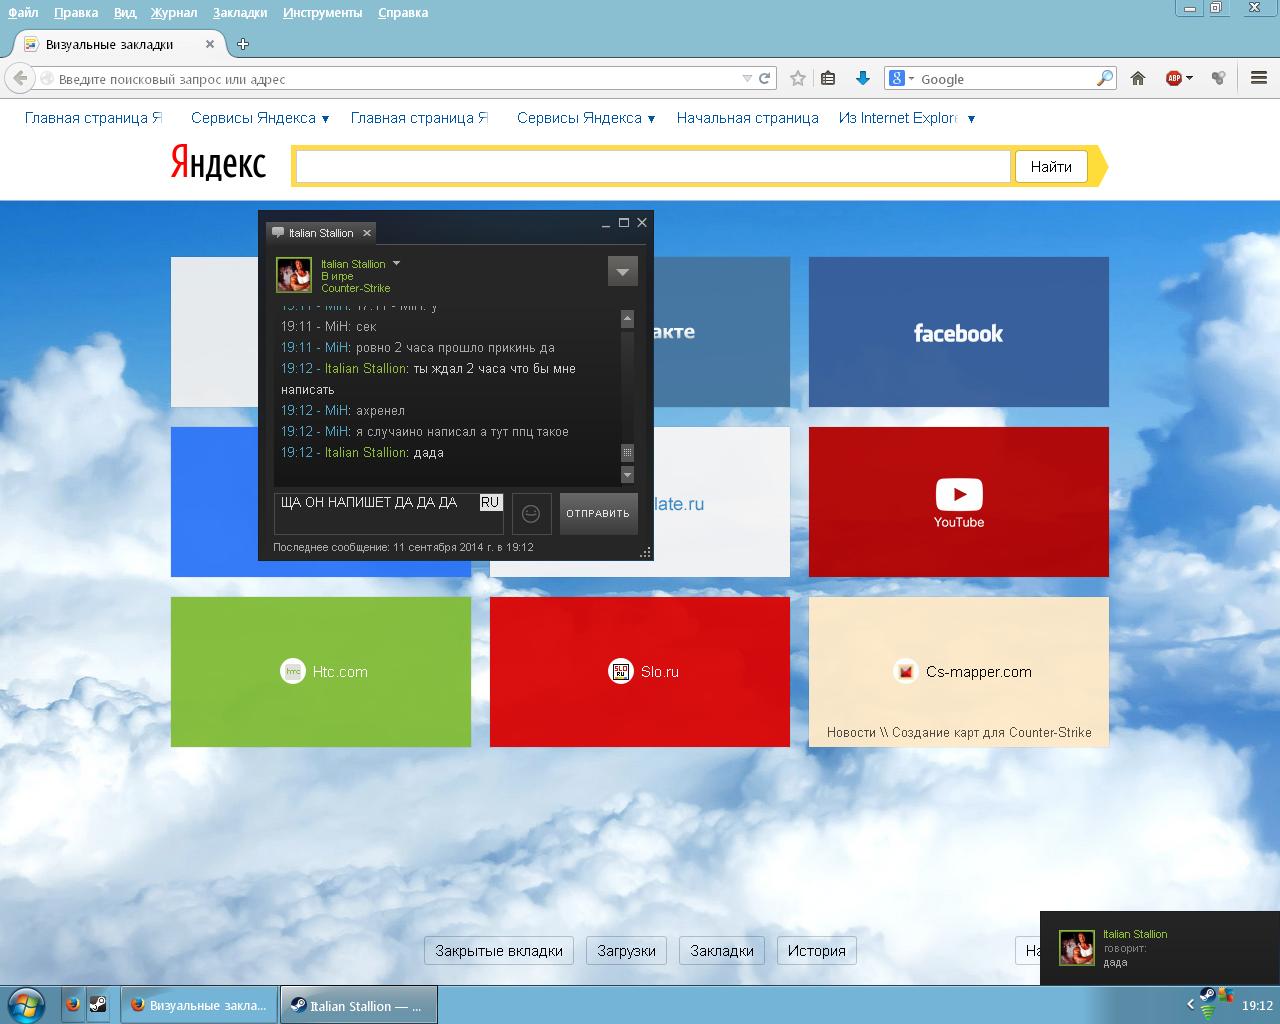
Task: Click chat scrollbar up arrow
Action: click(627, 319)
